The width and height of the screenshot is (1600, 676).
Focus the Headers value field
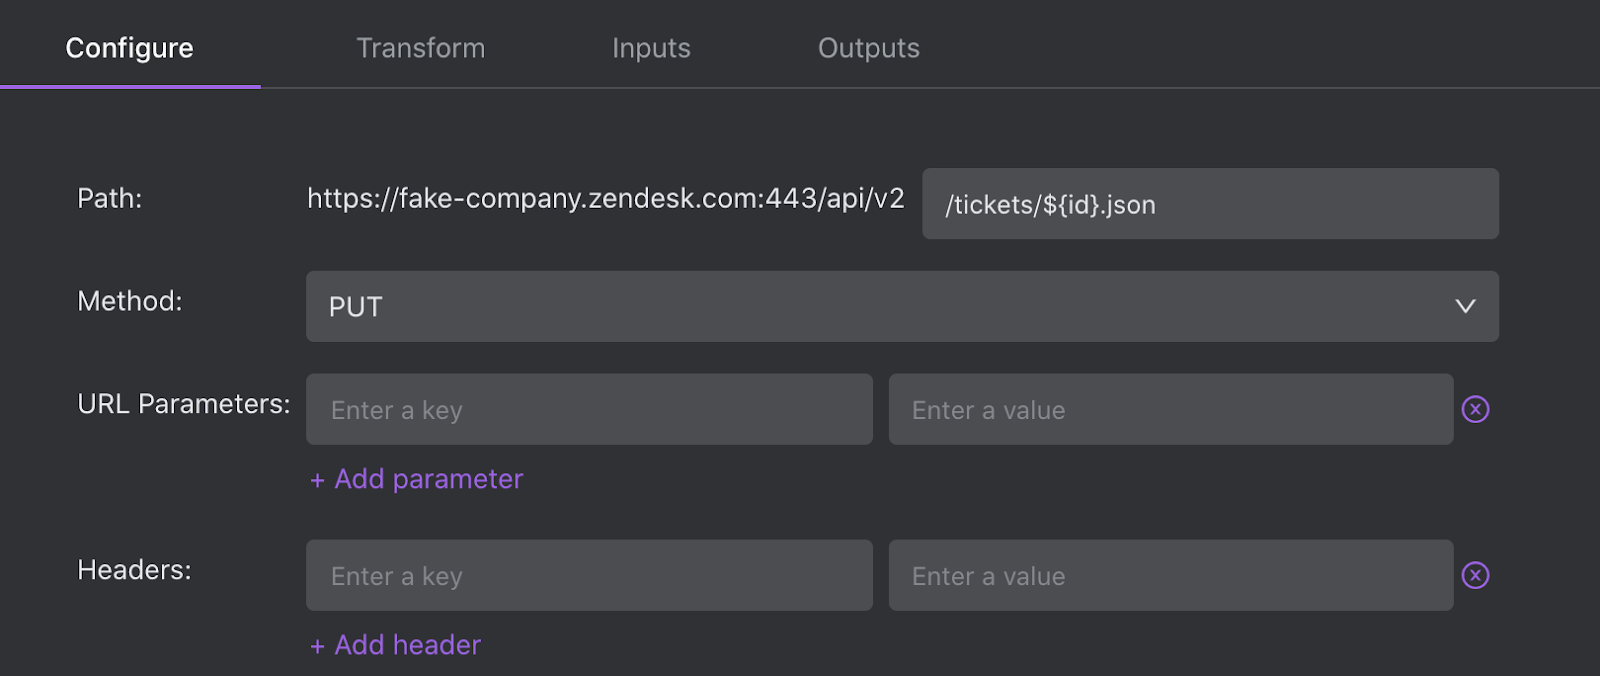[x=1171, y=575]
